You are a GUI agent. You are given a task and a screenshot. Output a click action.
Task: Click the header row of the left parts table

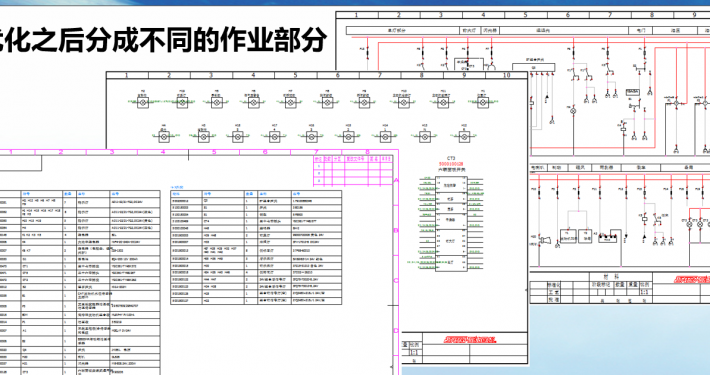pyautogui.click(x=80, y=193)
